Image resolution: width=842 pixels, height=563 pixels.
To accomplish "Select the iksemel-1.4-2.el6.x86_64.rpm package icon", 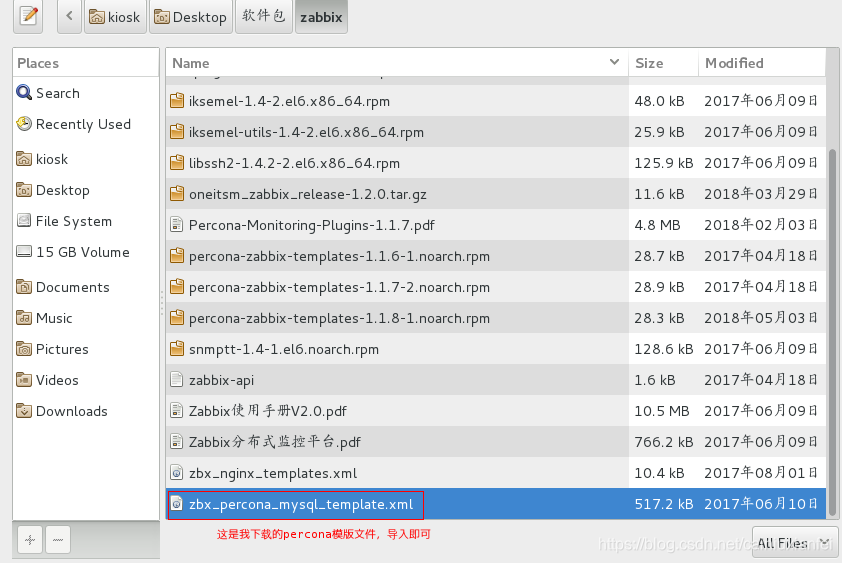I will (x=177, y=101).
